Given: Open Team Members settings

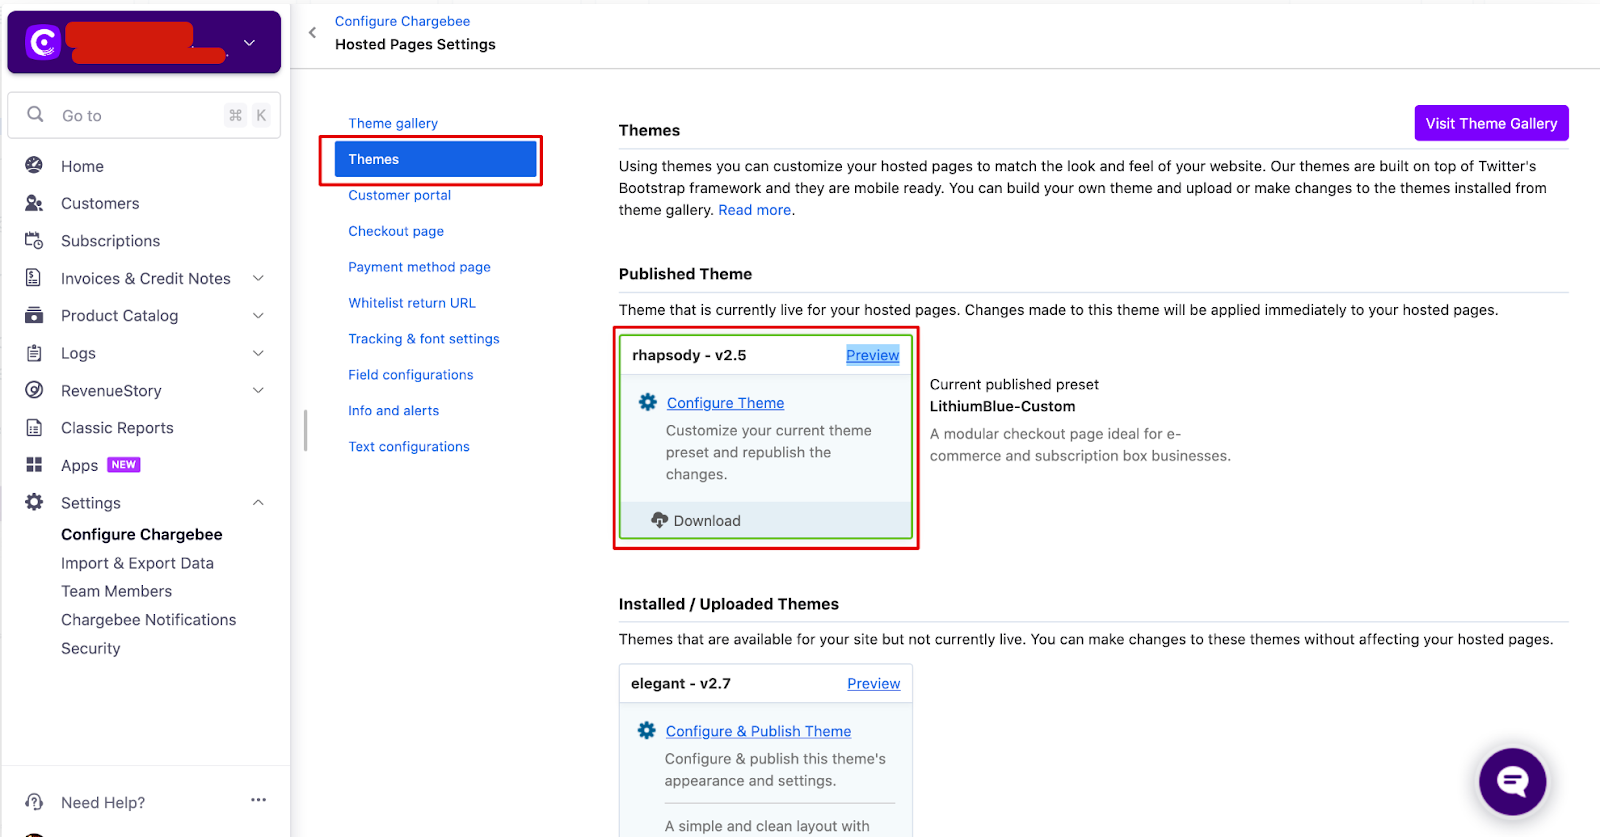Looking at the screenshot, I should 116,591.
